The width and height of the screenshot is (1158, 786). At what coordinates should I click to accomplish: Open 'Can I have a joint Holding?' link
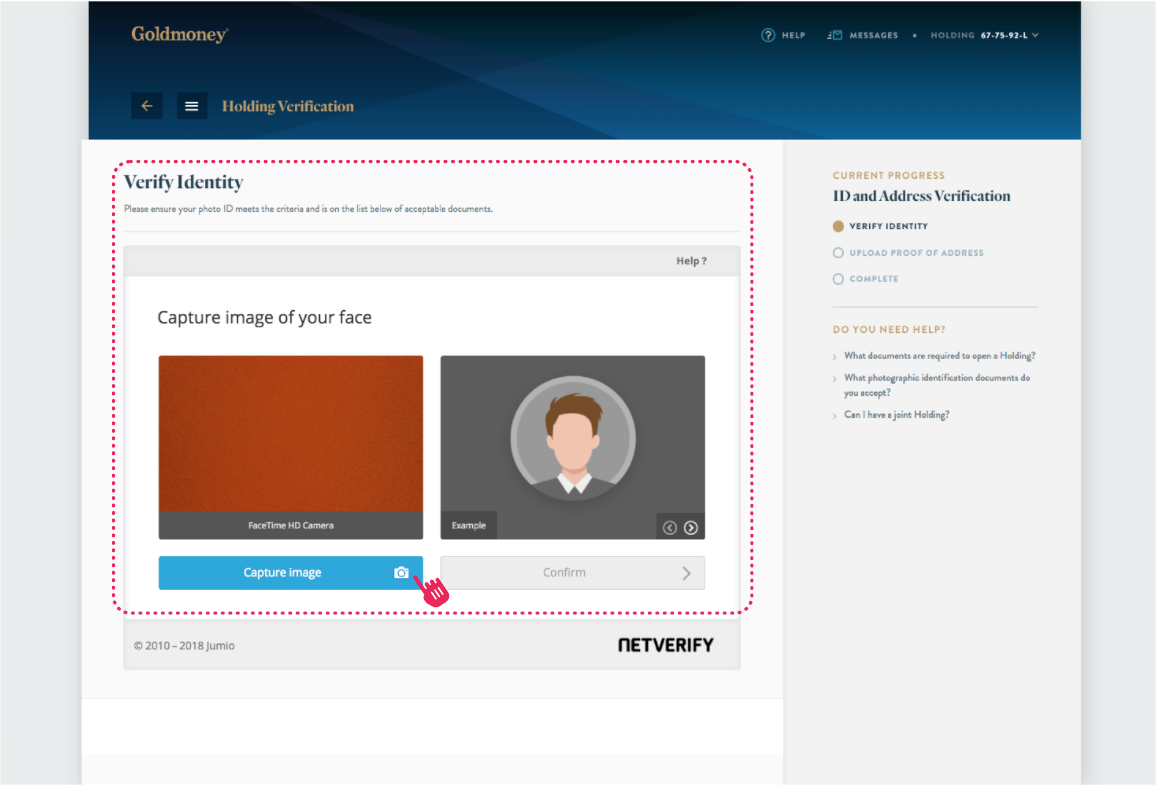(897, 414)
